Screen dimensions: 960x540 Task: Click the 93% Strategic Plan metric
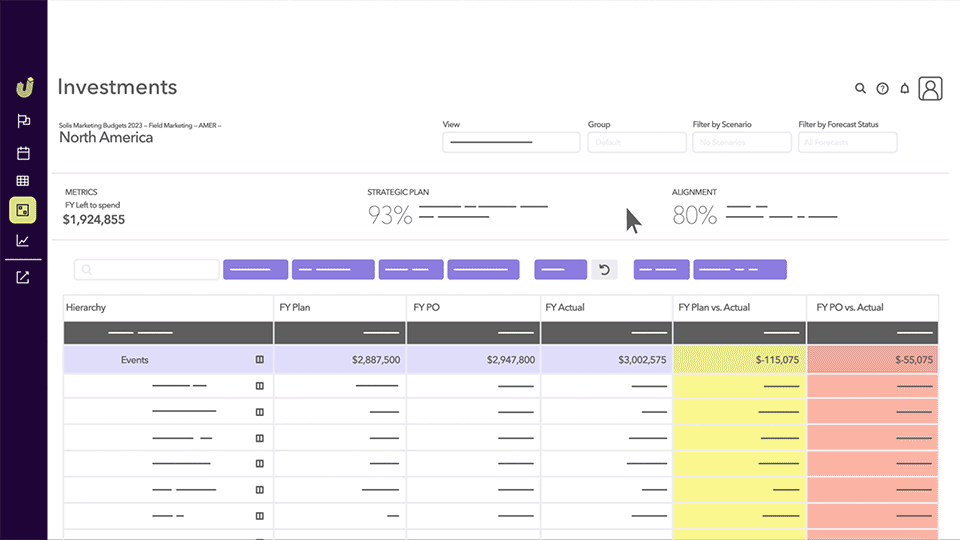click(x=390, y=215)
